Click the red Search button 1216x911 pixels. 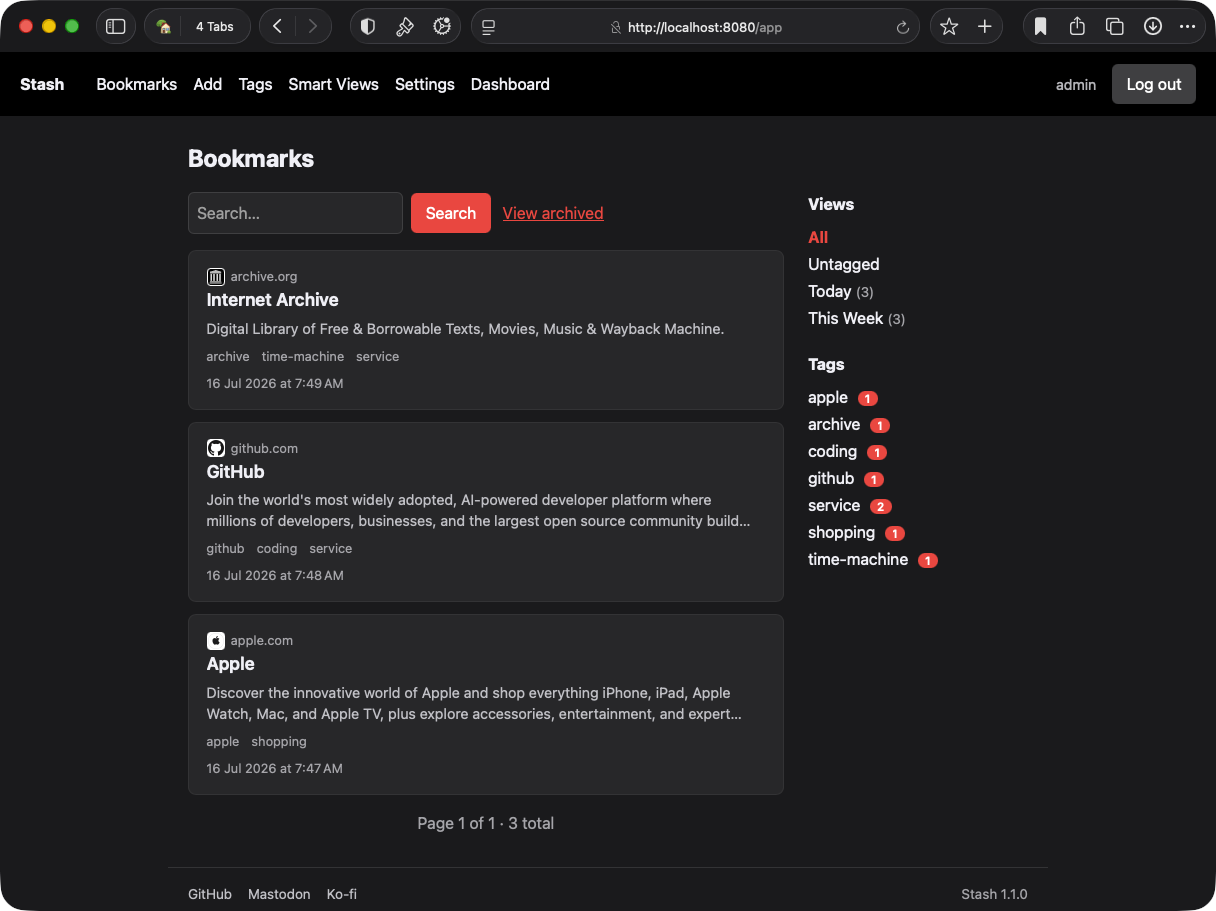click(451, 213)
